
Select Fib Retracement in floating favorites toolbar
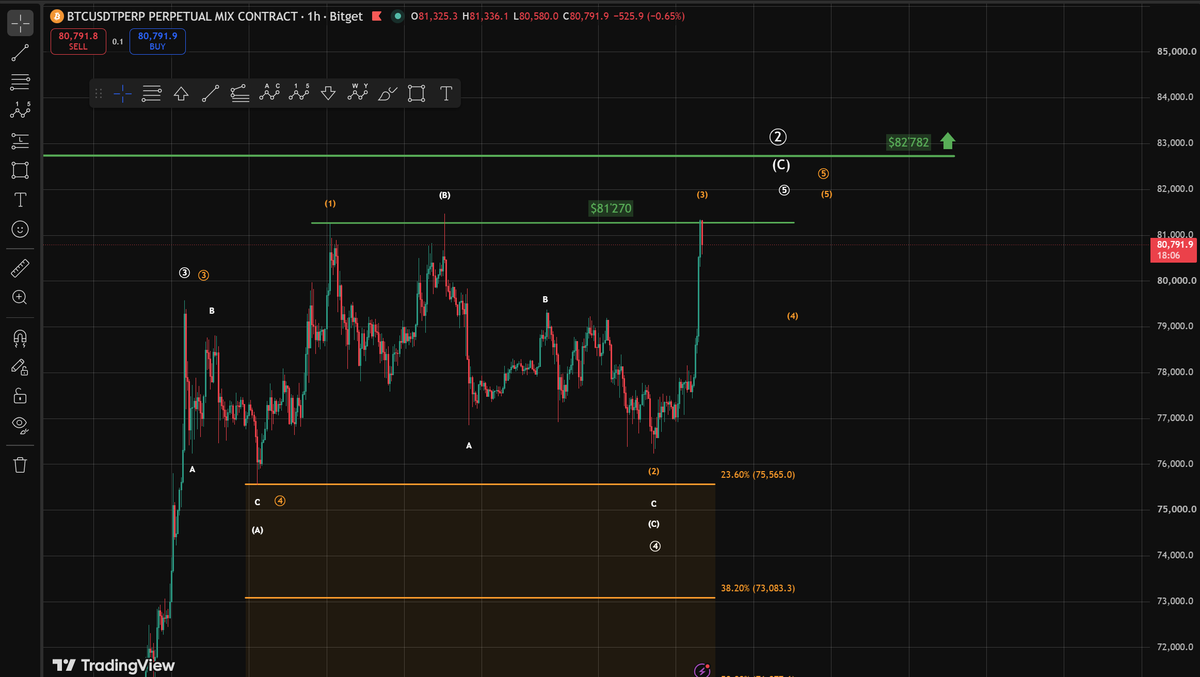[152, 93]
